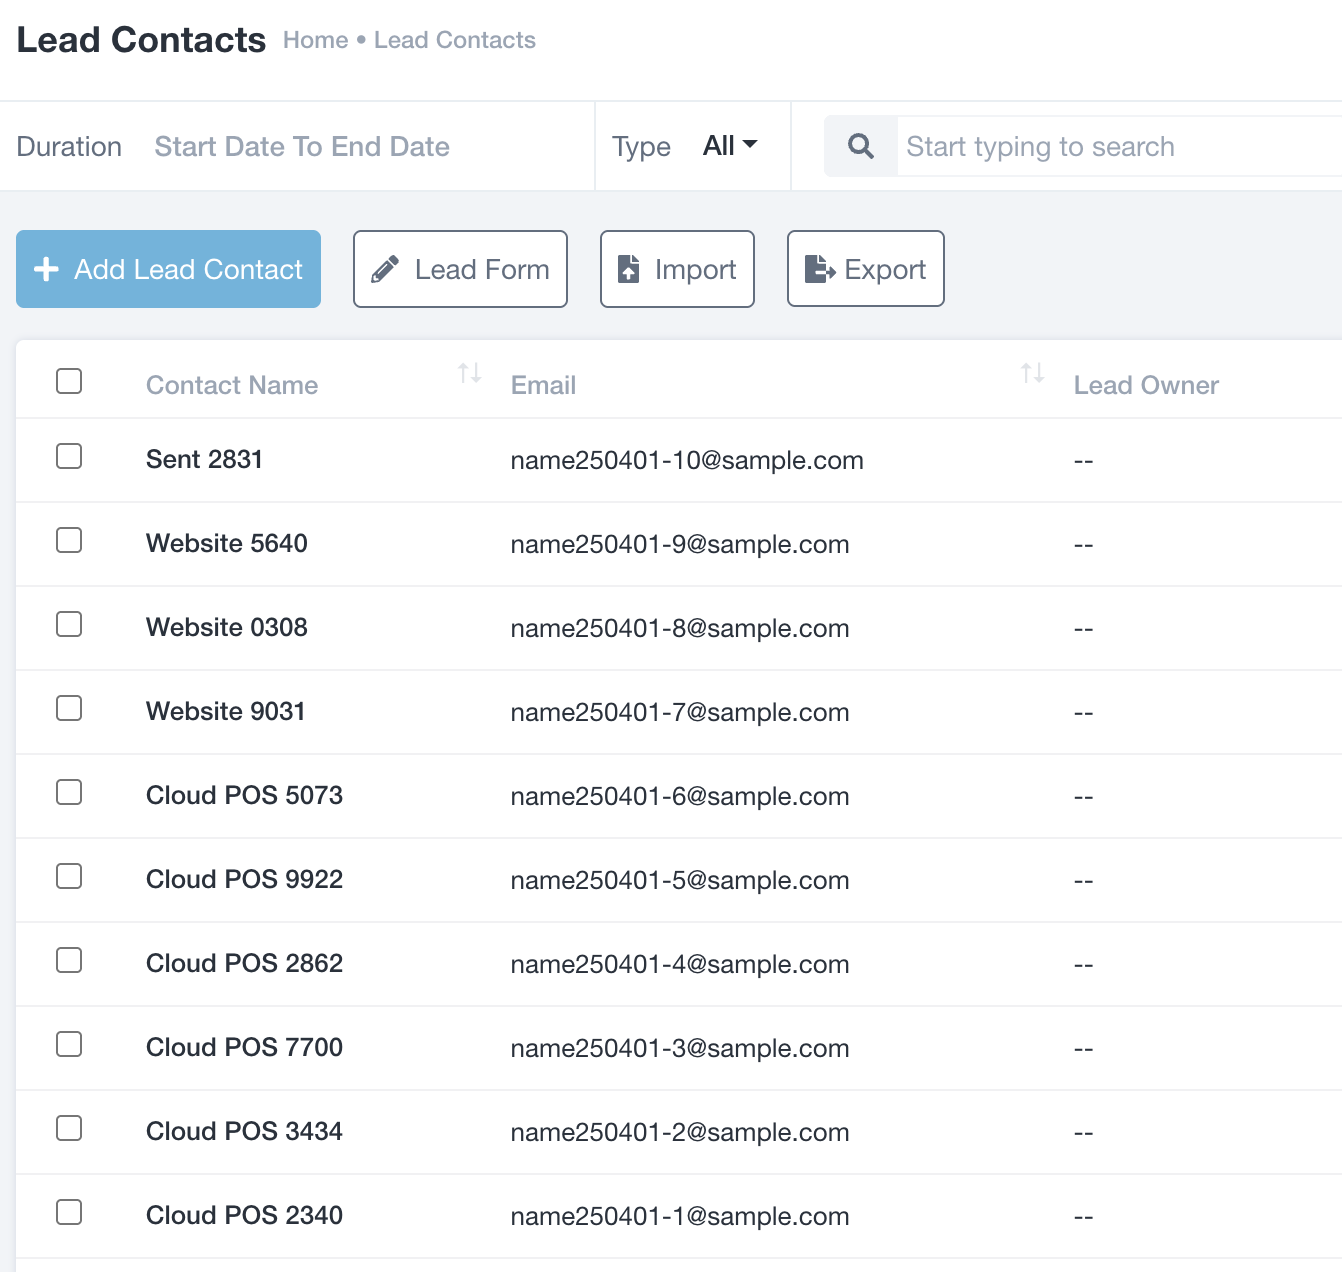1342x1272 pixels.
Task: Check the box for Sent 2831
Action: click(69, 457)
